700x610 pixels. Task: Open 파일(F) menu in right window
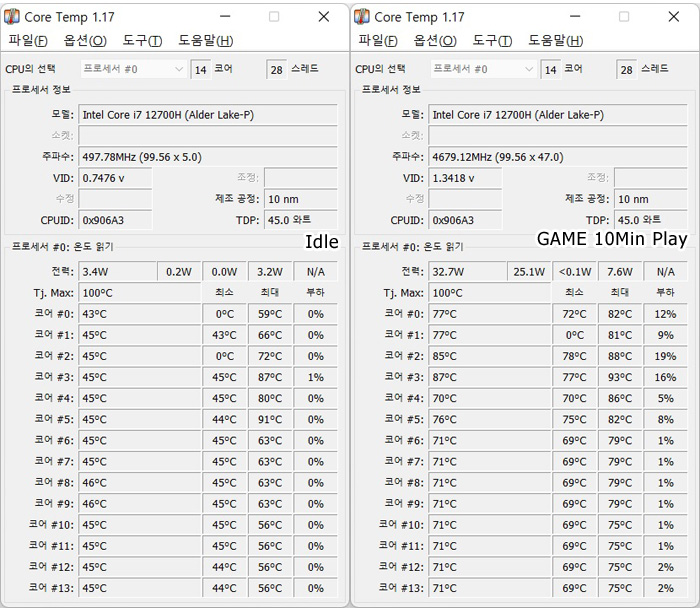pos(378,41)
